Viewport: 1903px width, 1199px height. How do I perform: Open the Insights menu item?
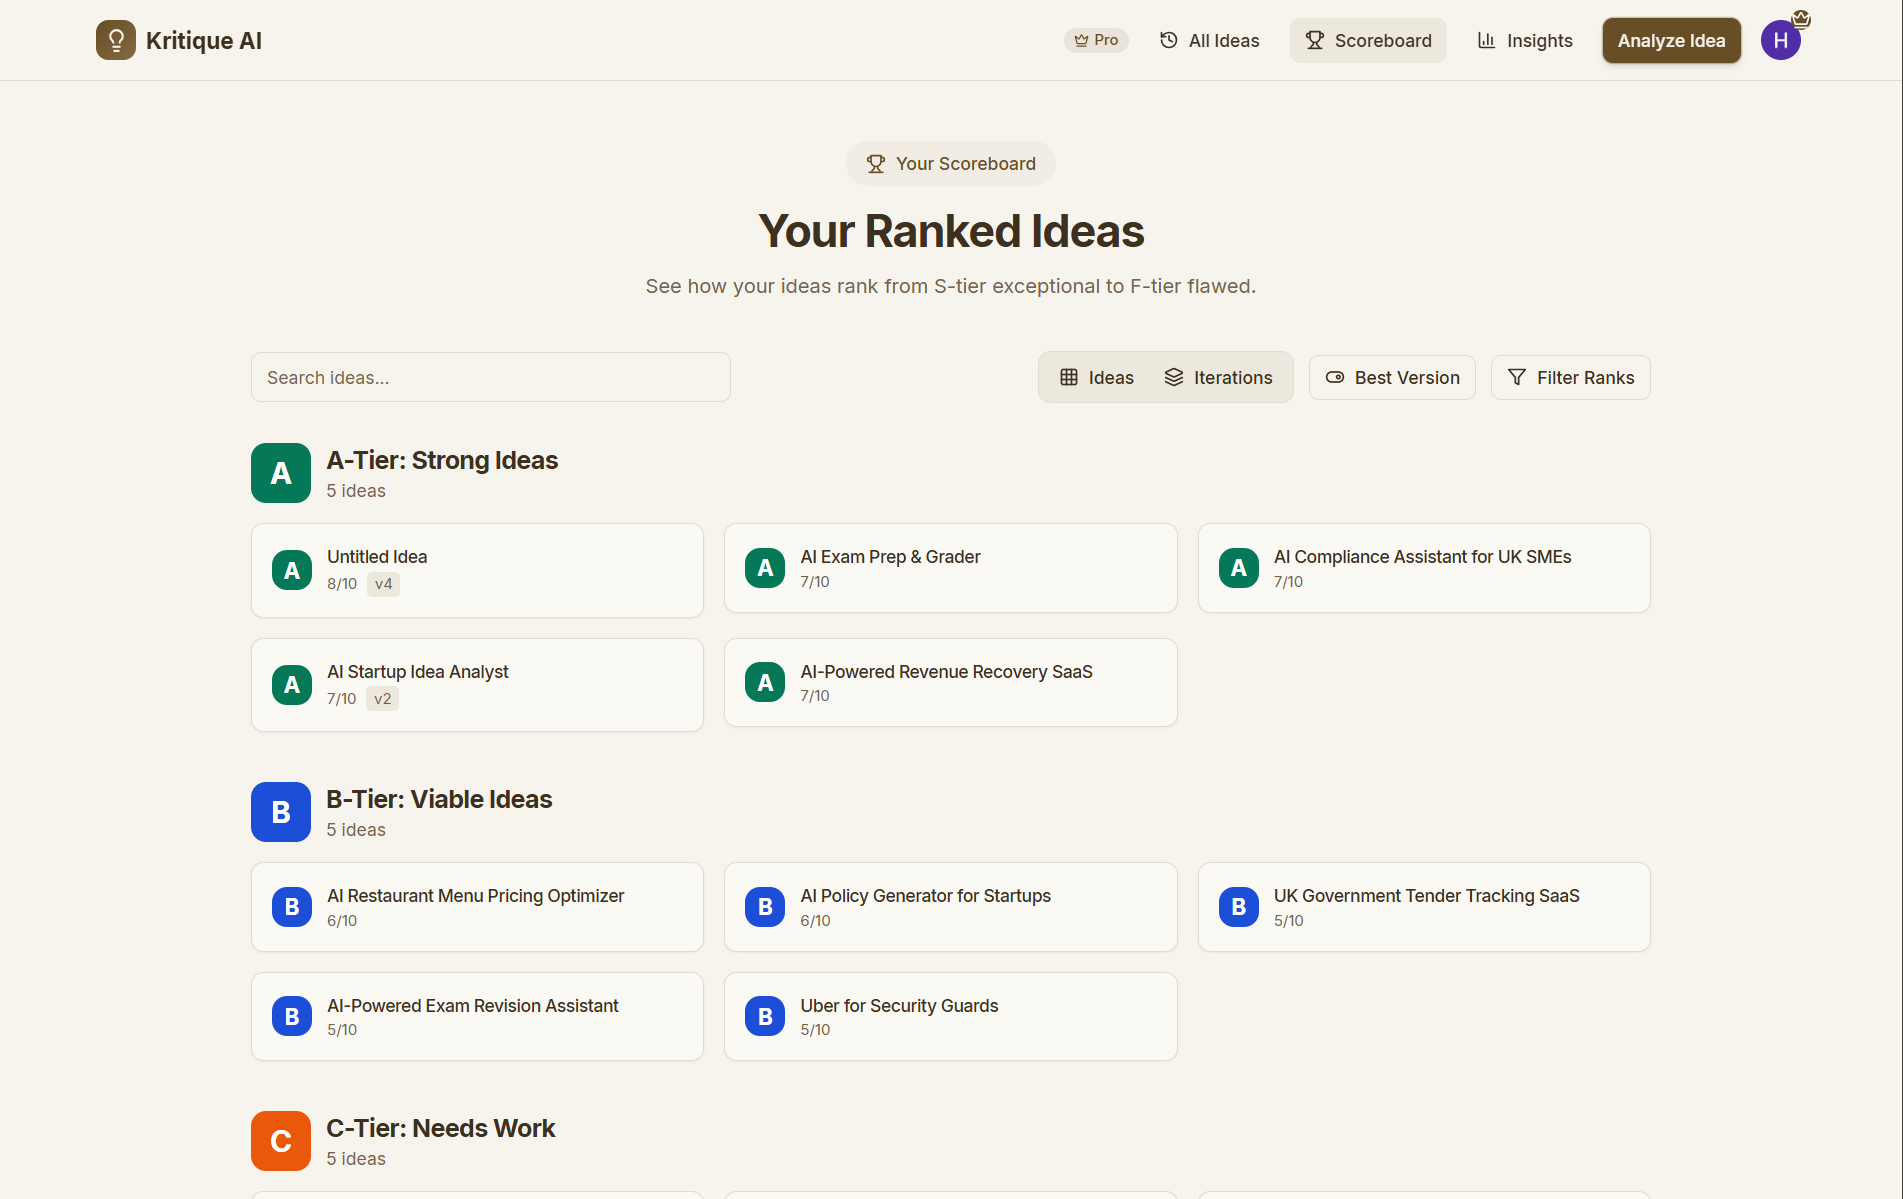(1524, 40)
